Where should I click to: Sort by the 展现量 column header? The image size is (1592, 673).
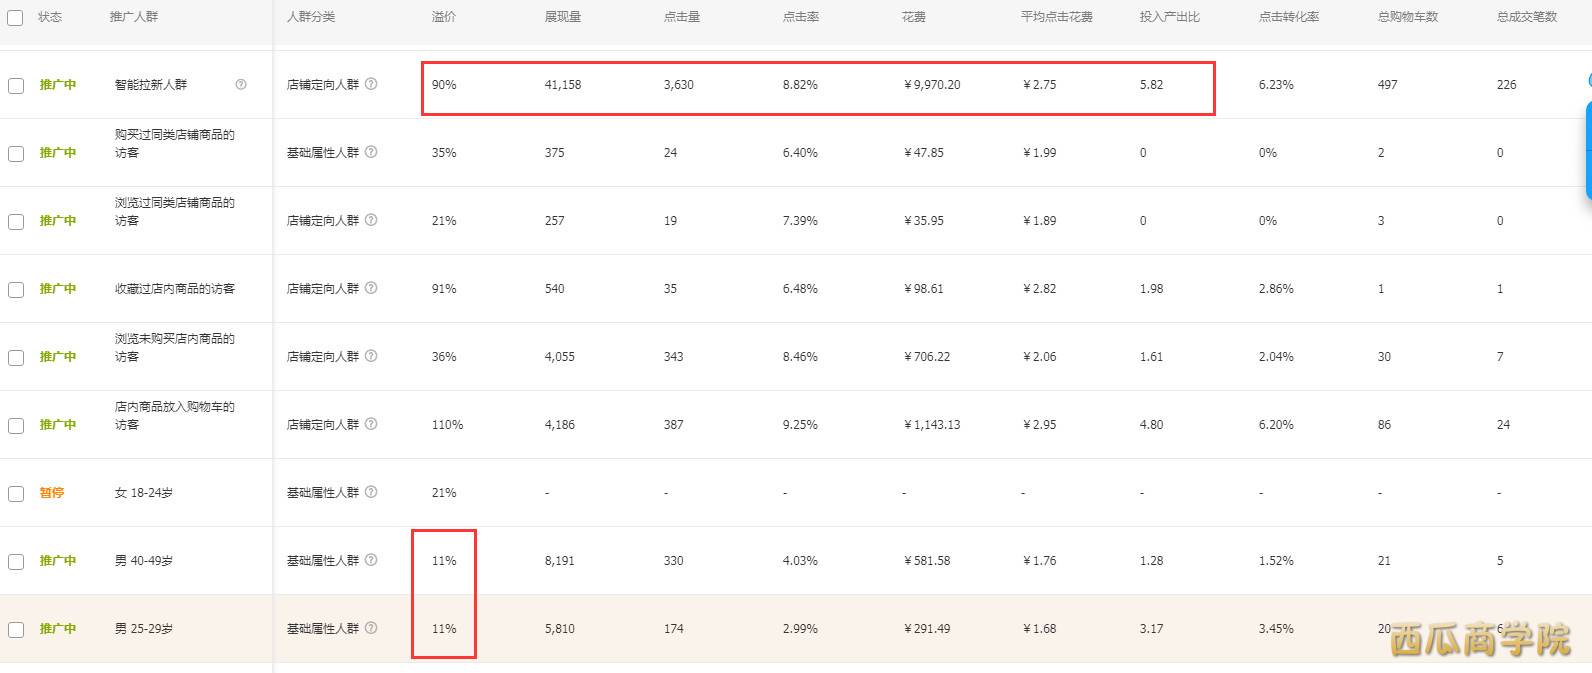pos(563,17)
